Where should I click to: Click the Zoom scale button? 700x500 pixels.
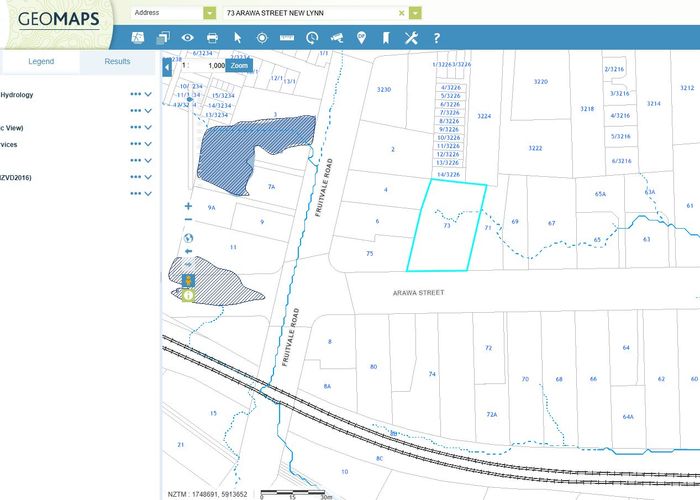tap(239, 65)
